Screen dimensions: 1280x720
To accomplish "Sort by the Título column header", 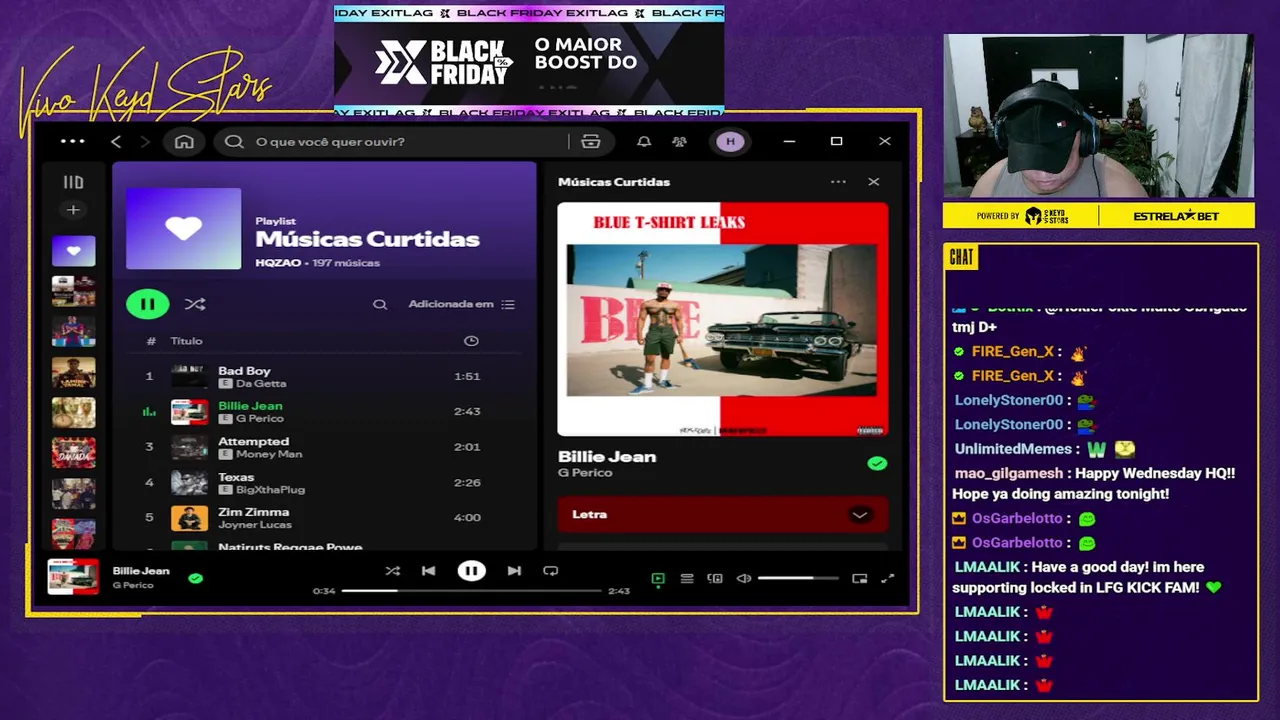I will point(186,341).
